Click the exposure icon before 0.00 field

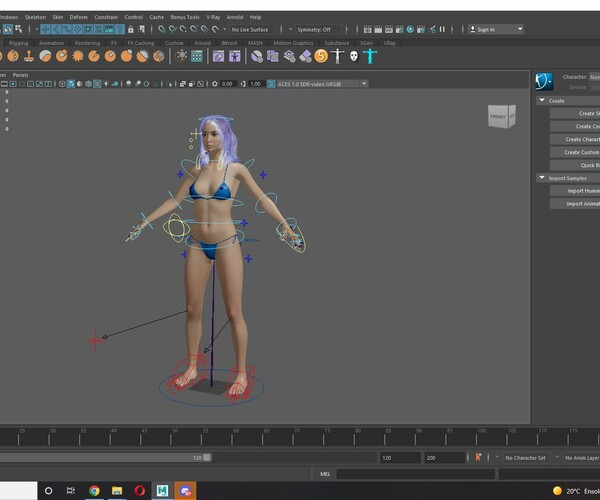click(215, 84)
